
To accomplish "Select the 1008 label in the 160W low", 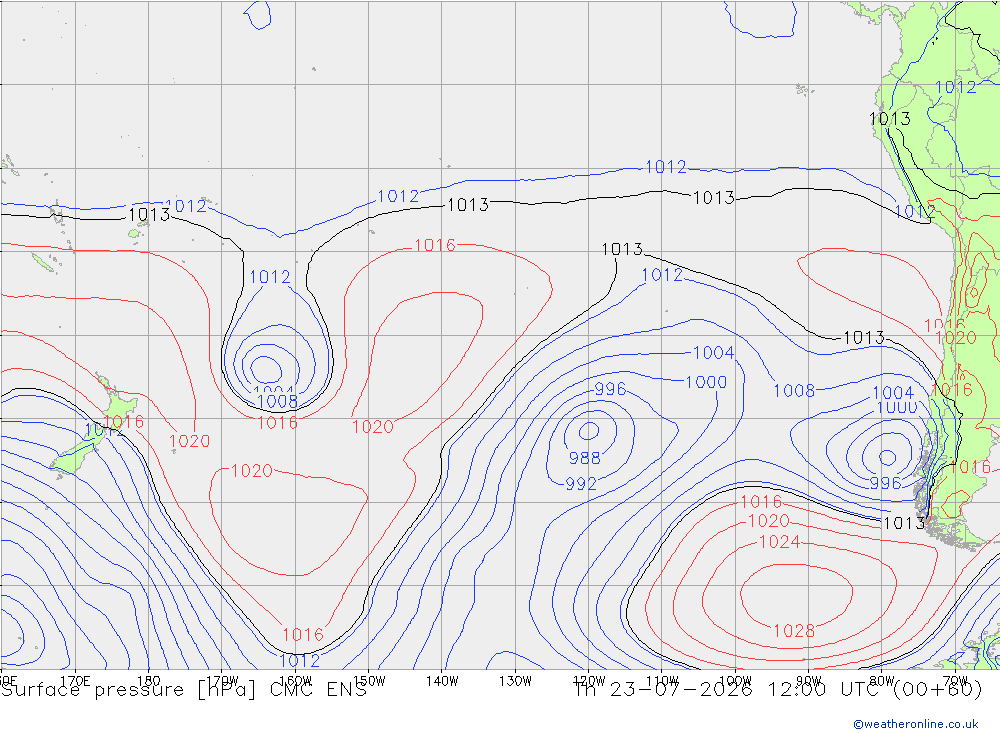I will [x=277, y=401].
